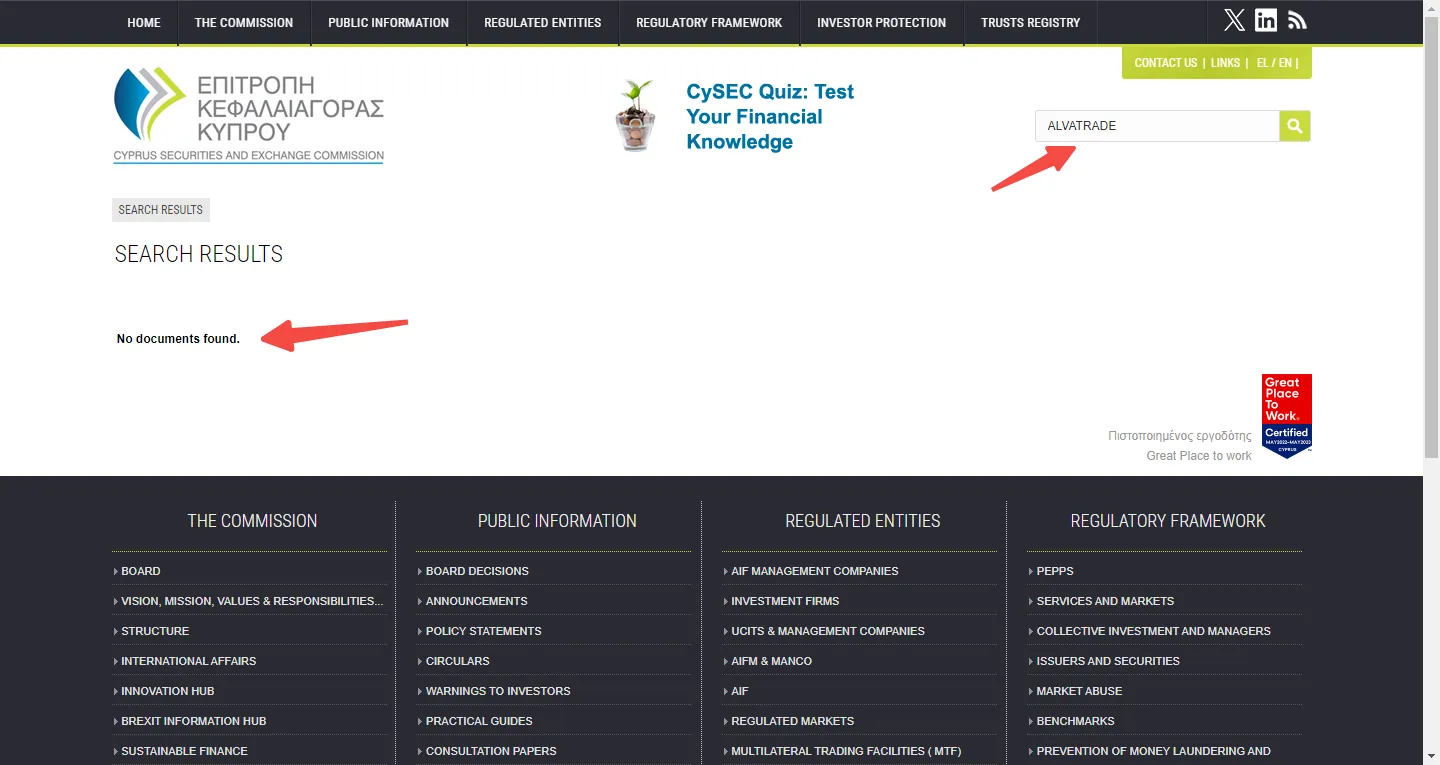1440x765 pixels.
Task: Open MULTILATERAL TRADING FACILITIES (MTF) footer link
Action: 846,751
